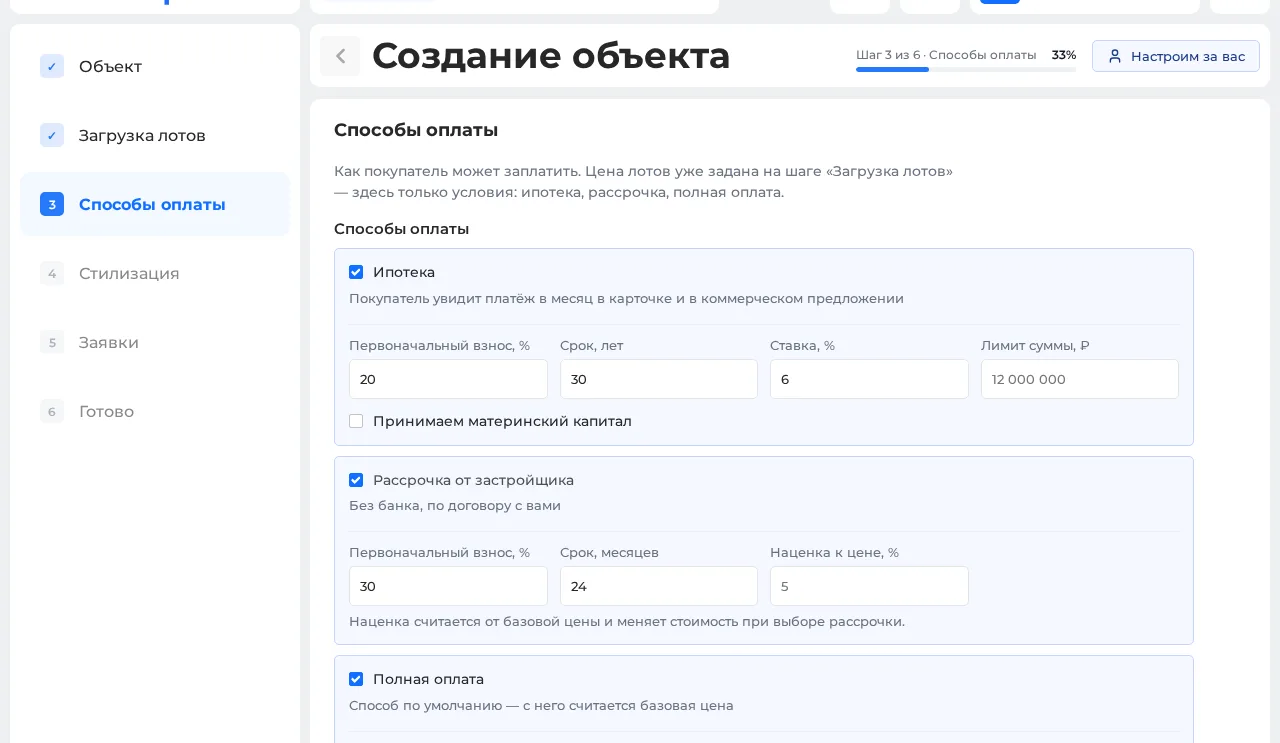1280x743 pixels.
Task: Open the Стилизация step
Action: point(155,273)
